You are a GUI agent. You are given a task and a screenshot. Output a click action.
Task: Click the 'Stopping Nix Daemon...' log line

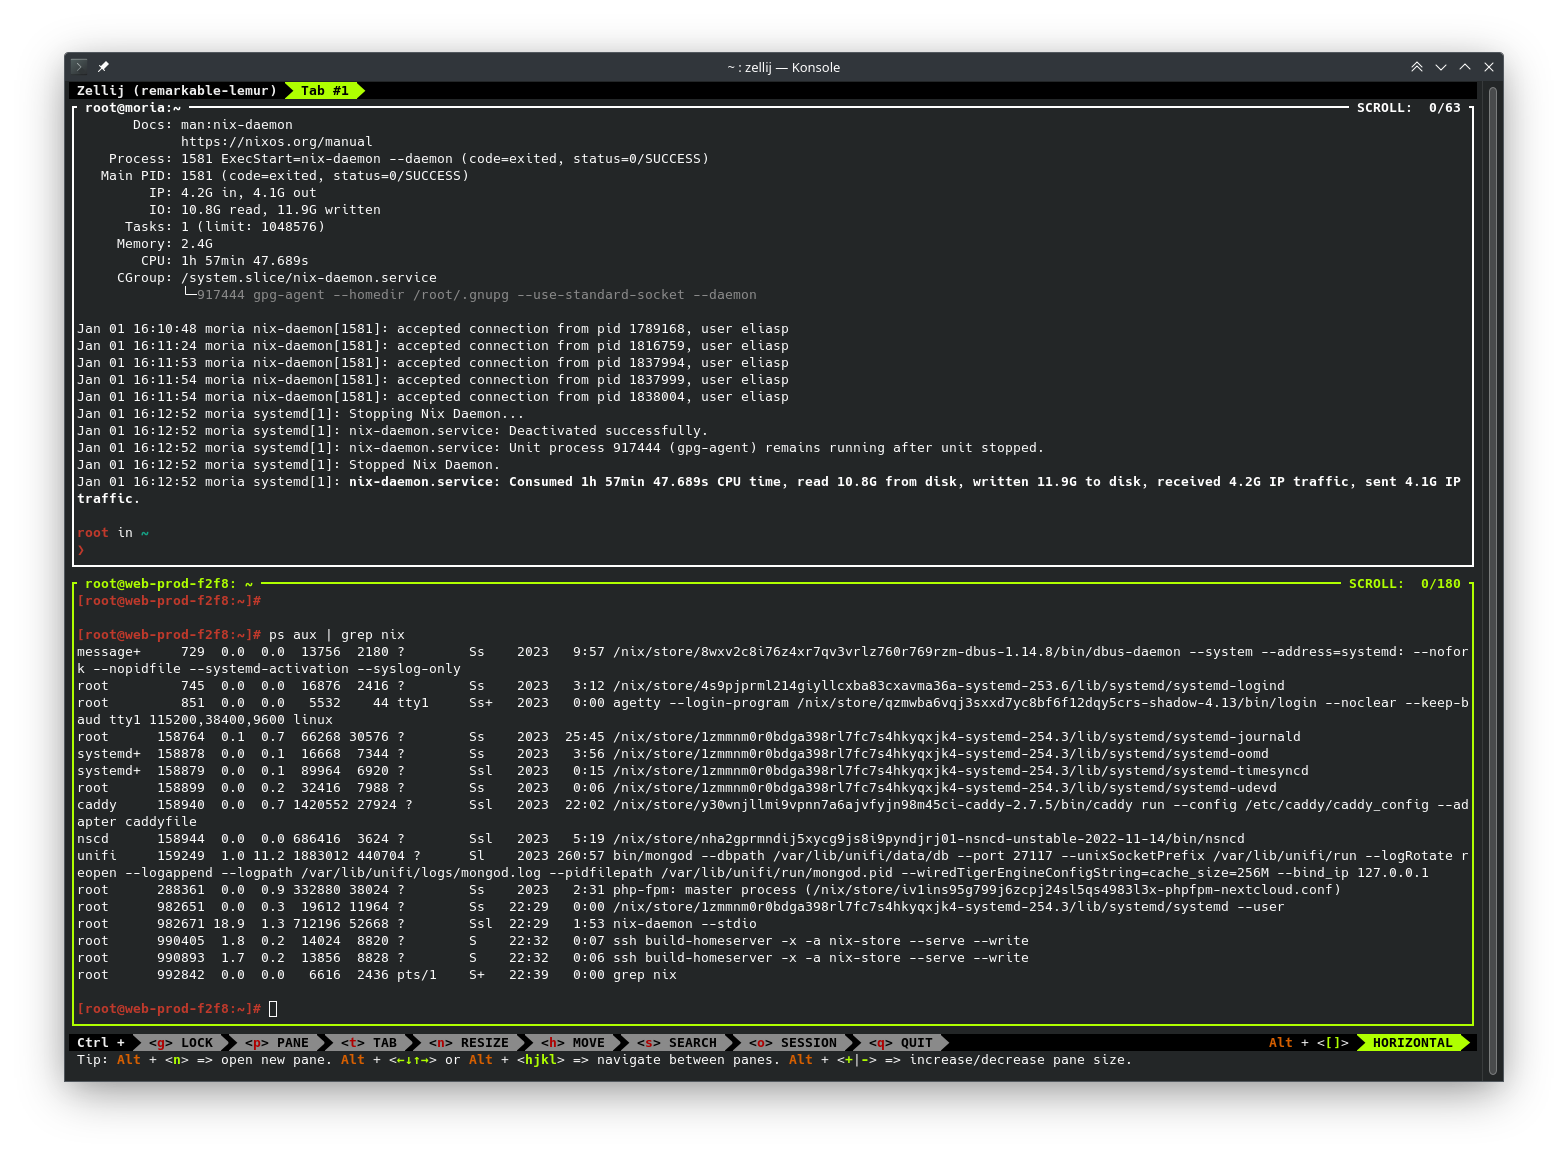point(300,414)
